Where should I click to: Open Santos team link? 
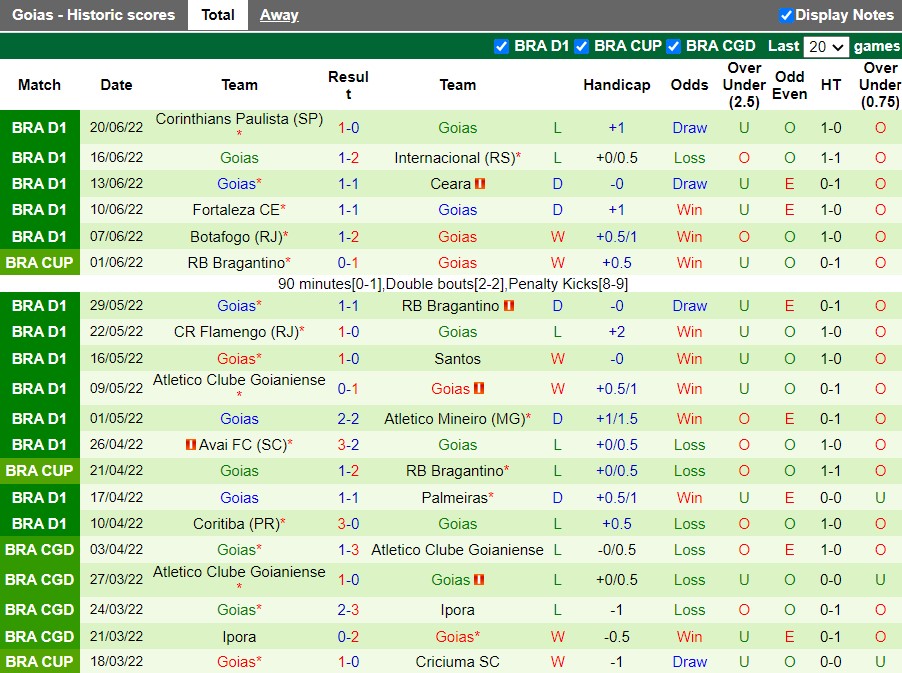click(457, 359)
